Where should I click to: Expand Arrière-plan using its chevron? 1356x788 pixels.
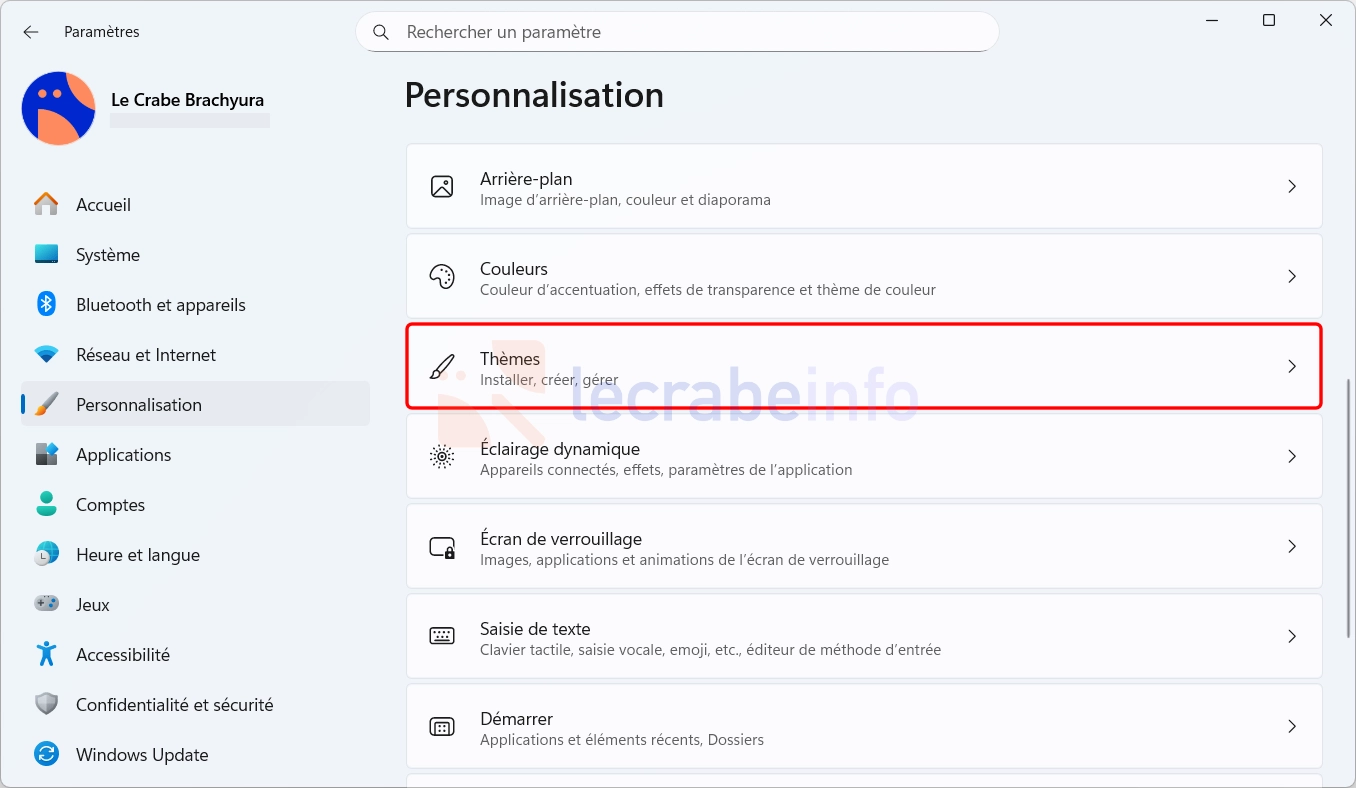(x=1292, y=186)
